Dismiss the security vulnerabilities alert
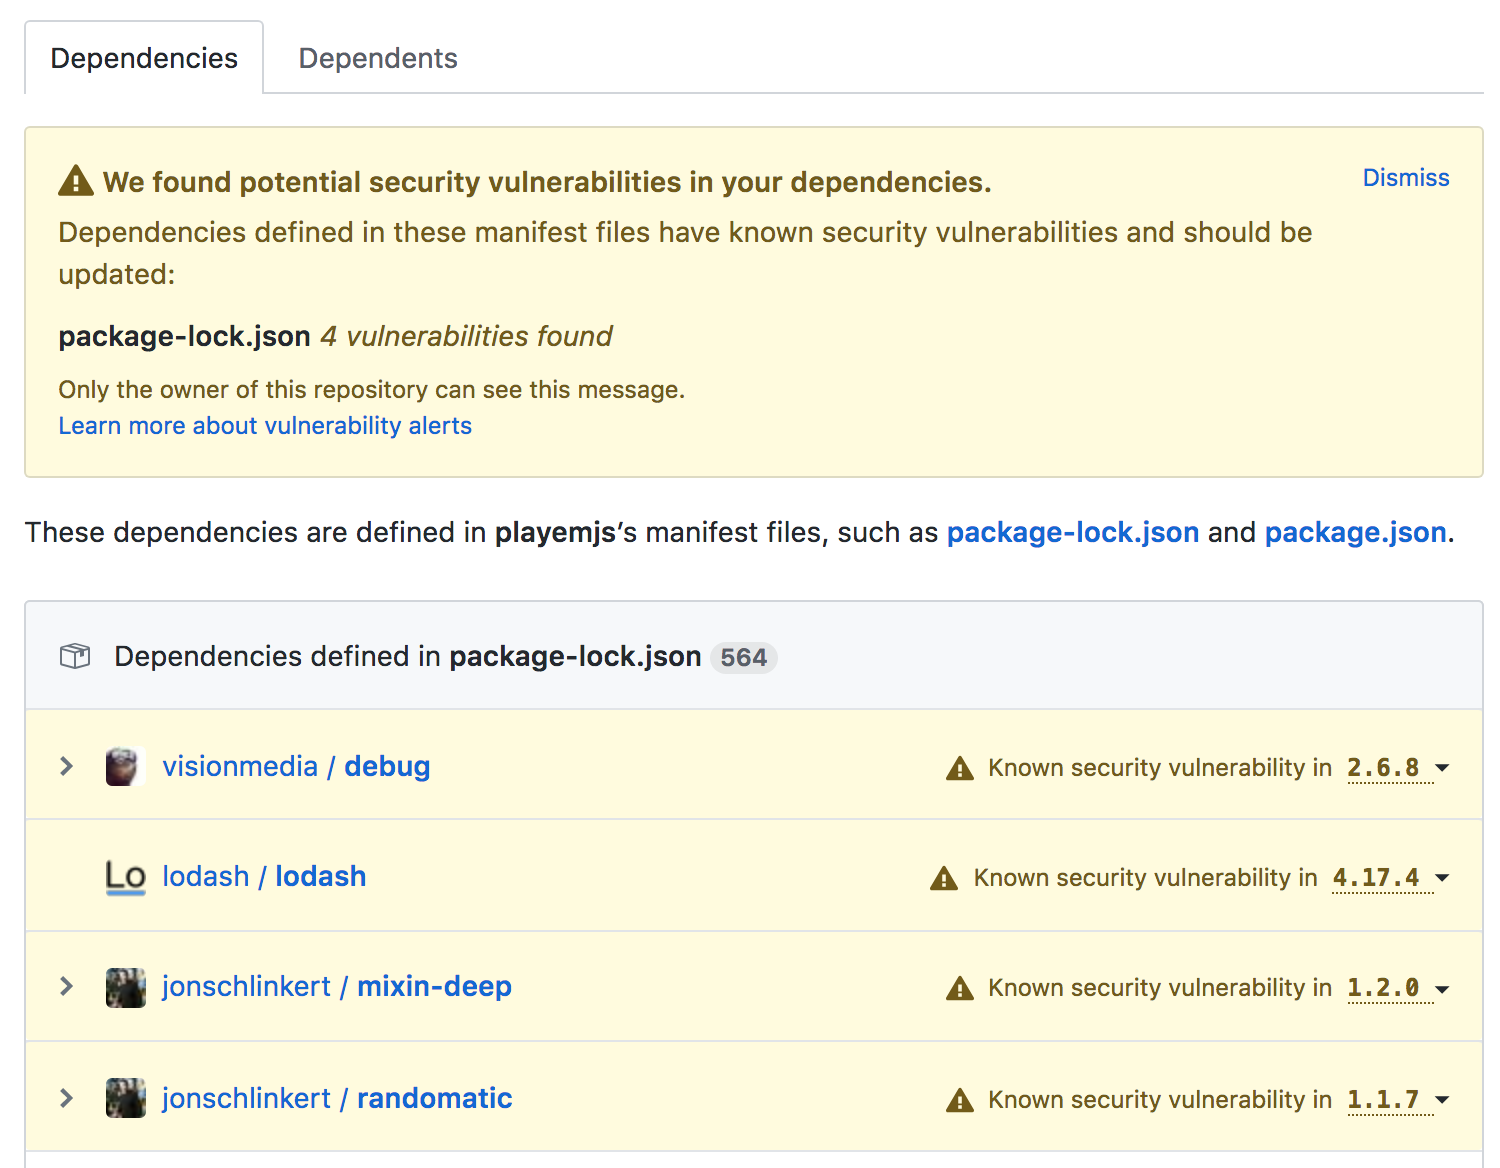 (x=1405, y=178)
